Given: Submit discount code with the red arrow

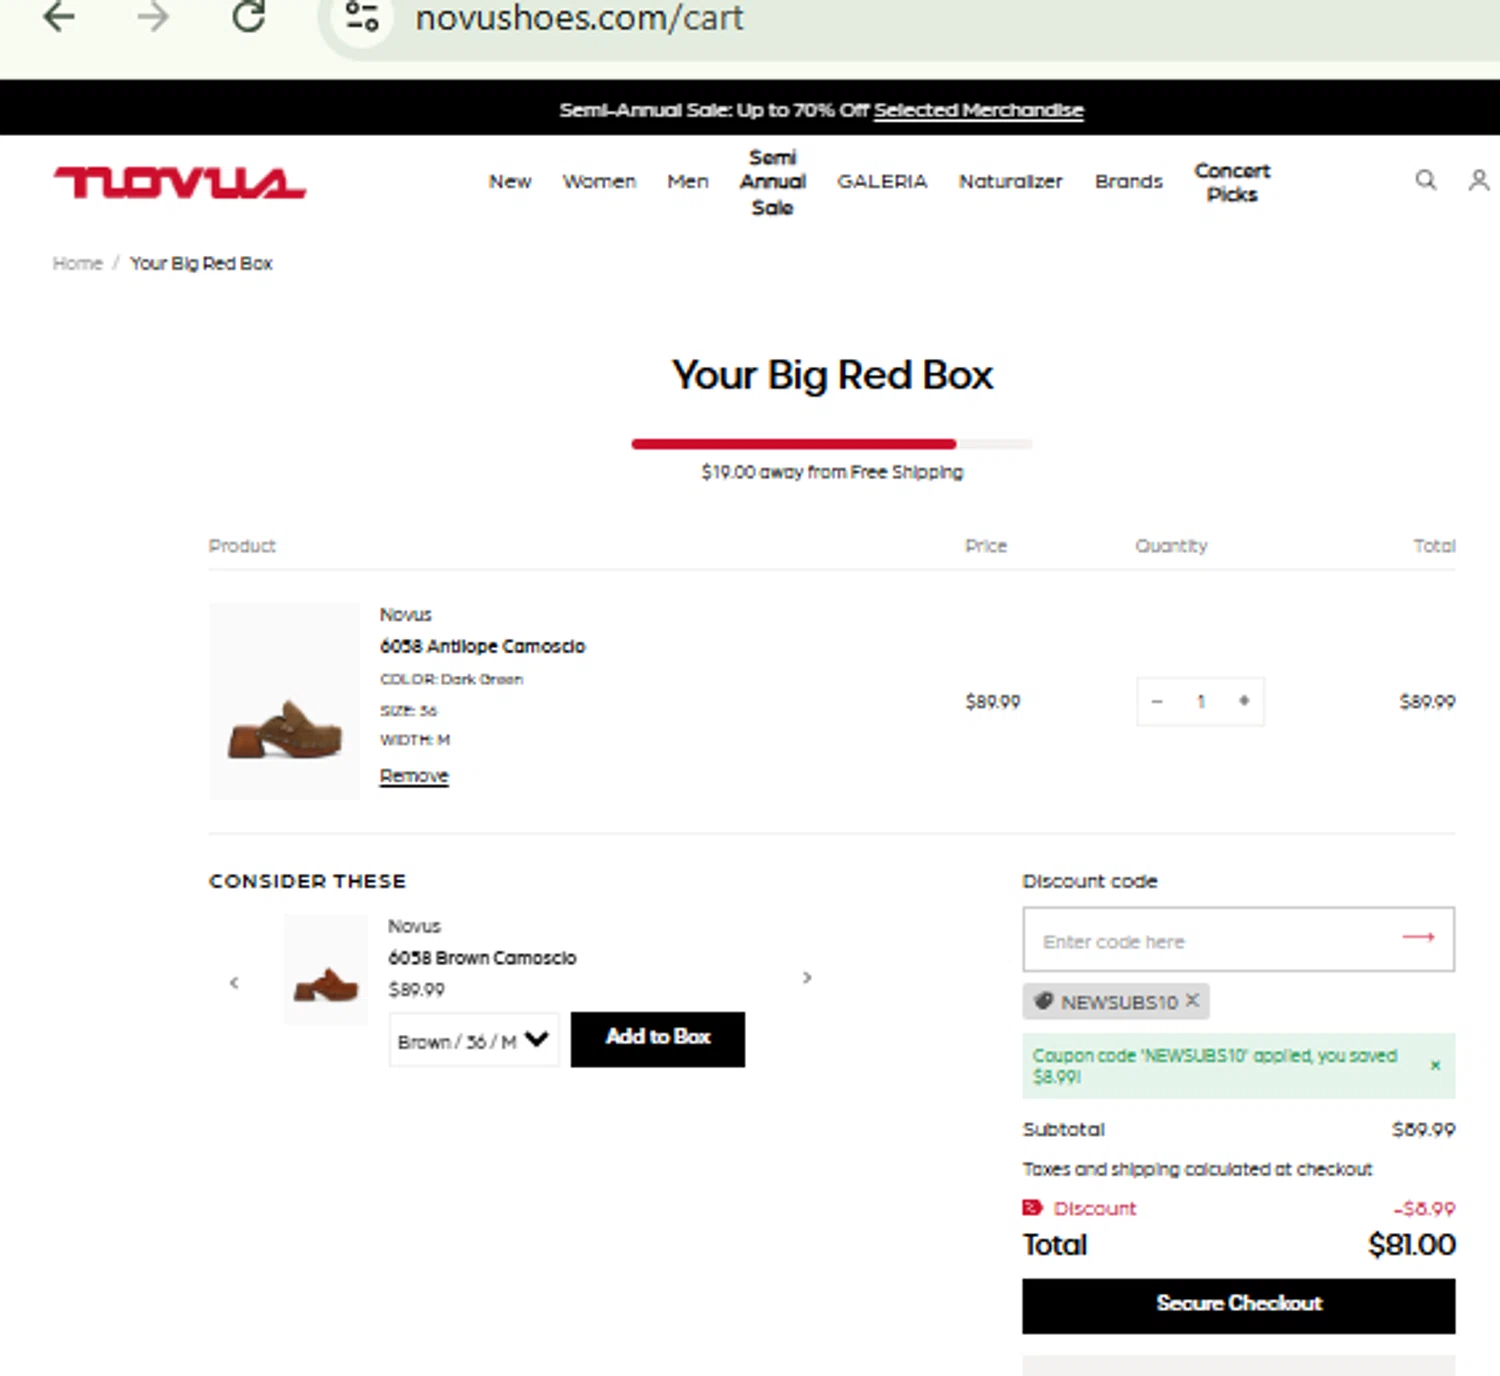Looking at the screenshot, I should (x=1418, y=937).
